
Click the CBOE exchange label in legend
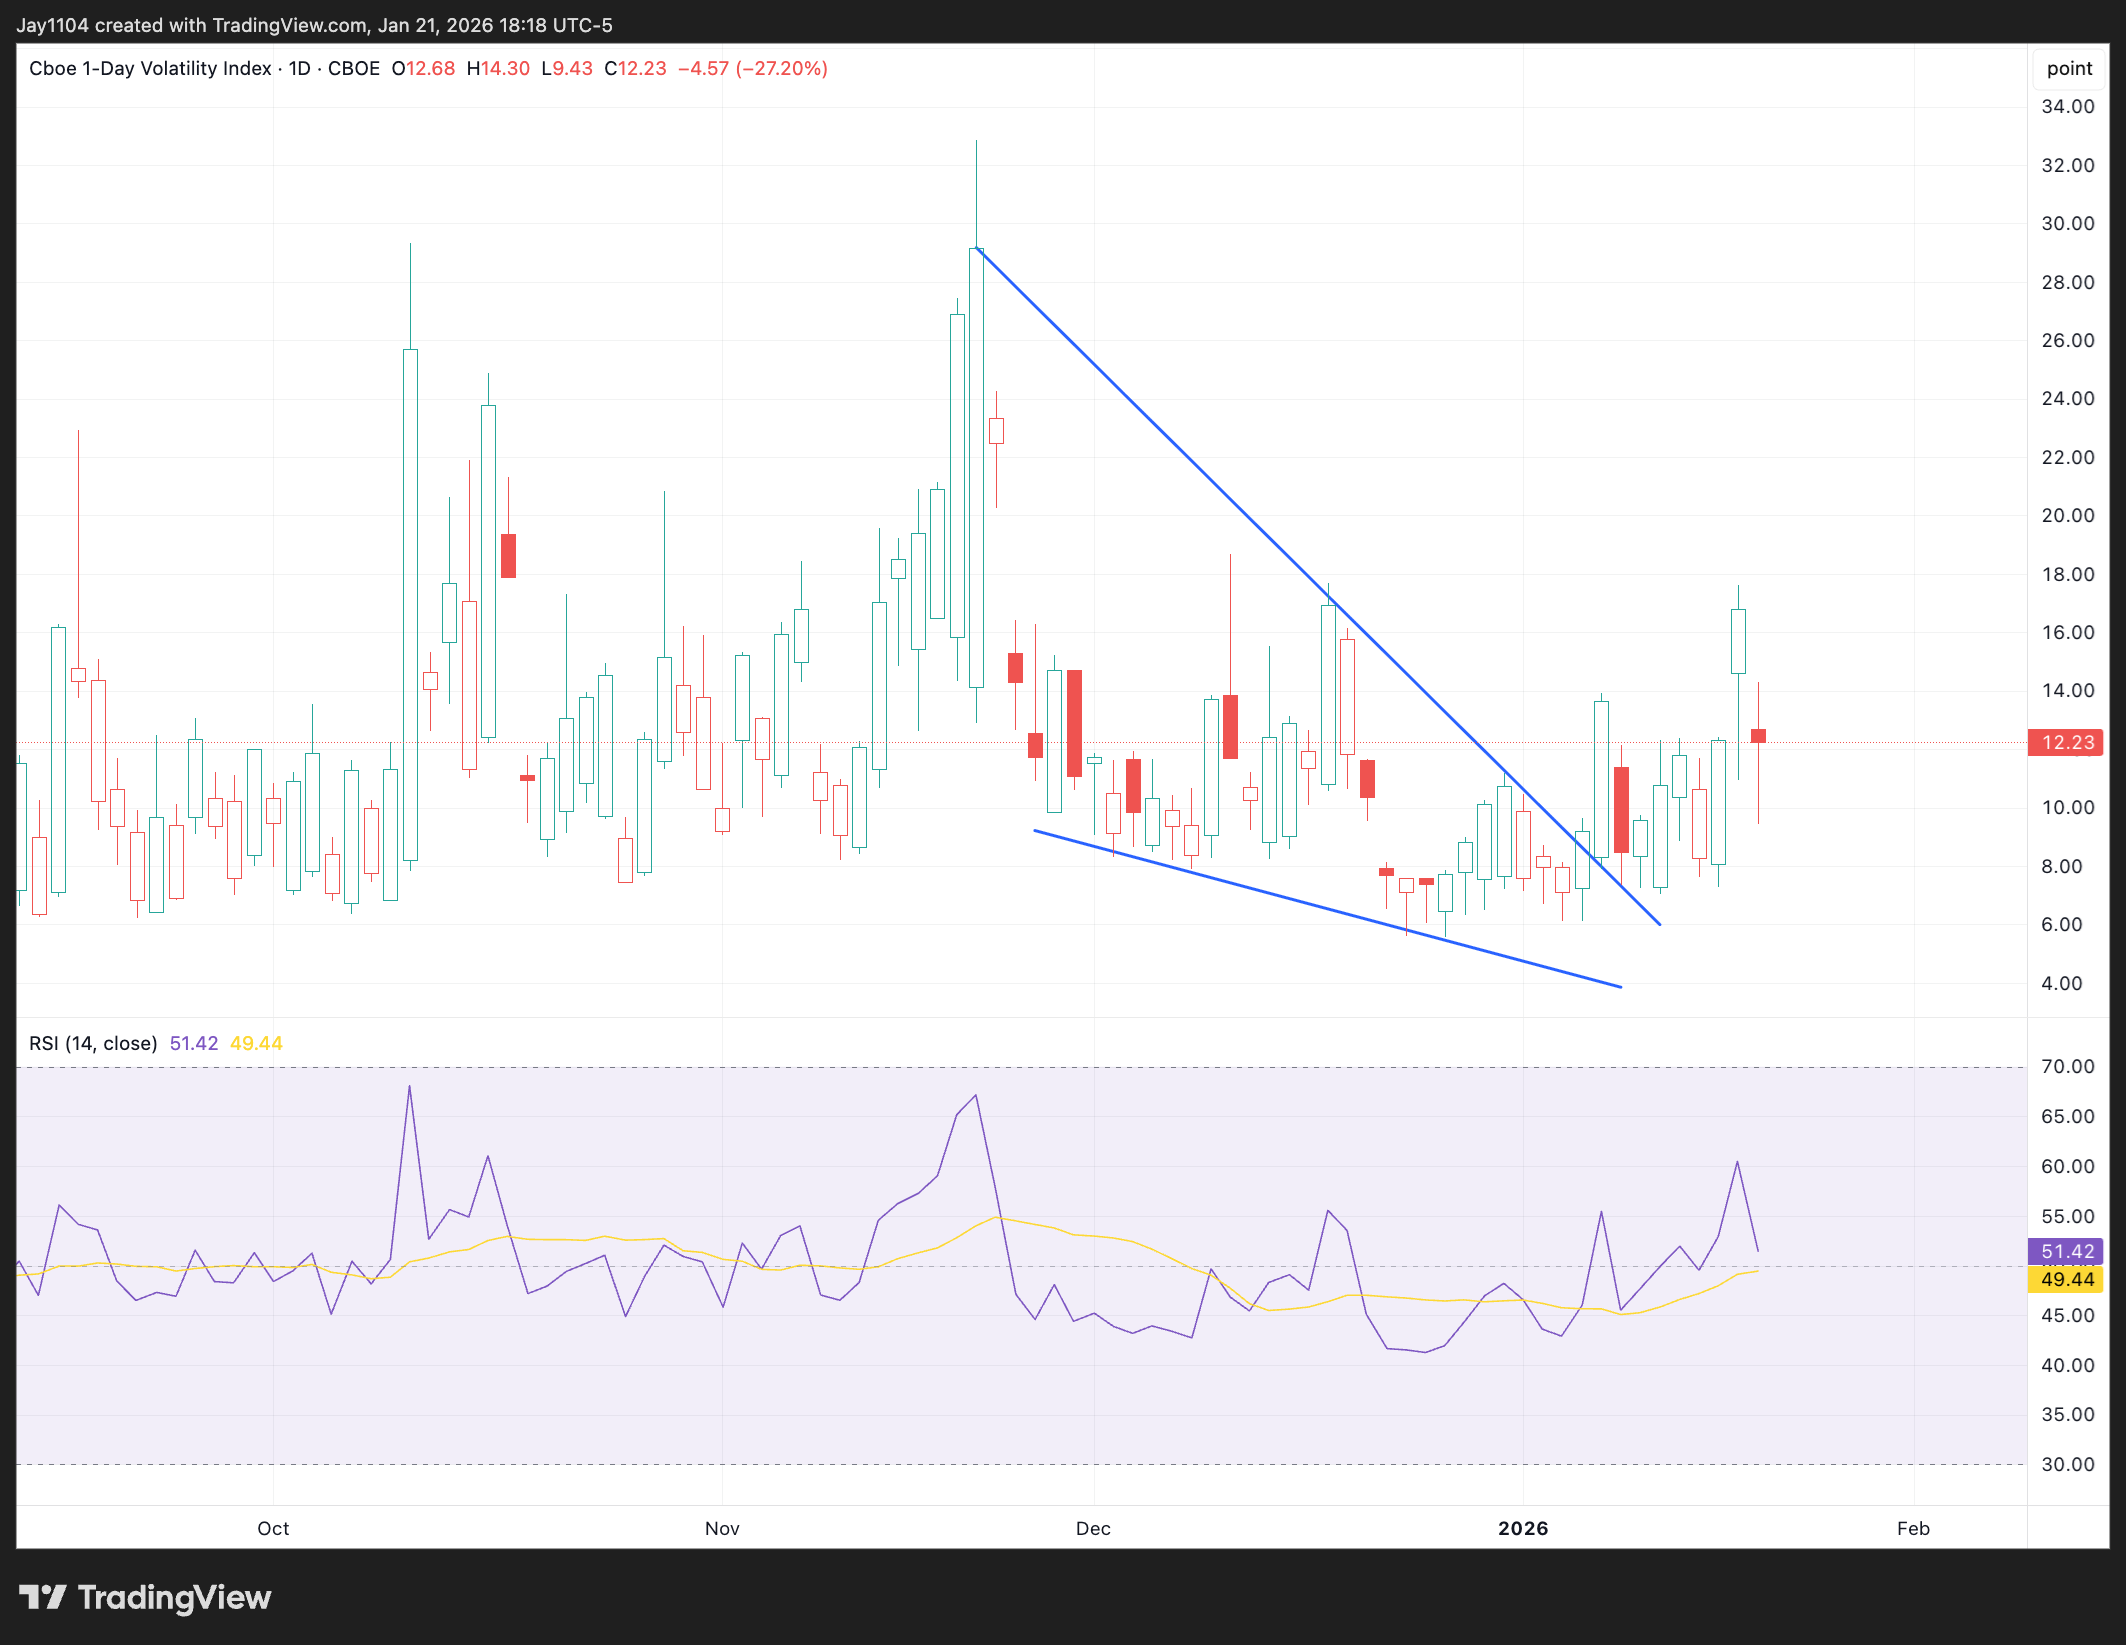(354, 68)
